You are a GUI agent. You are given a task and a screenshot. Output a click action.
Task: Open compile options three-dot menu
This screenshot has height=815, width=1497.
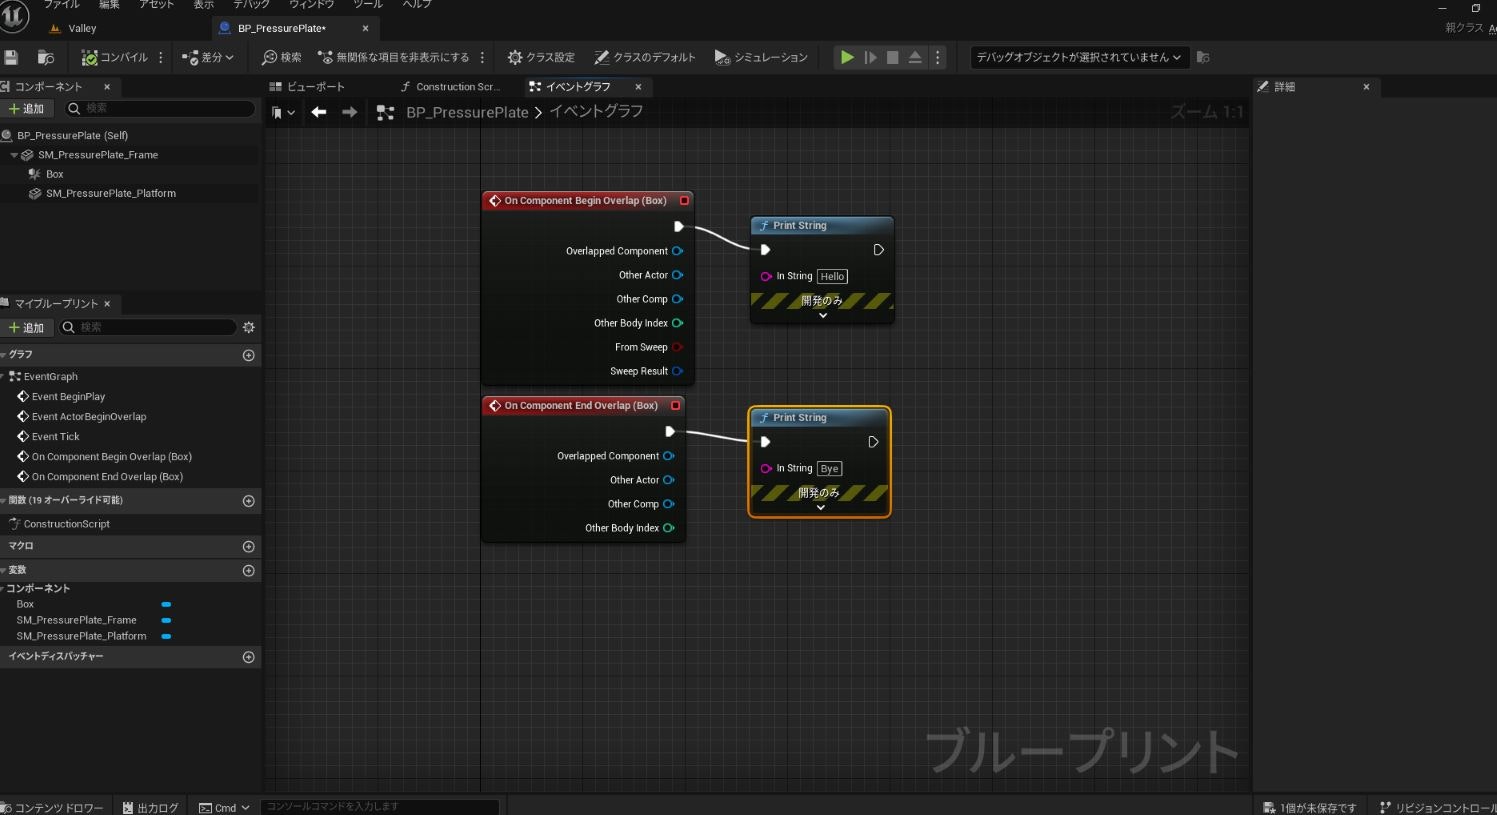tap(161, 58)
